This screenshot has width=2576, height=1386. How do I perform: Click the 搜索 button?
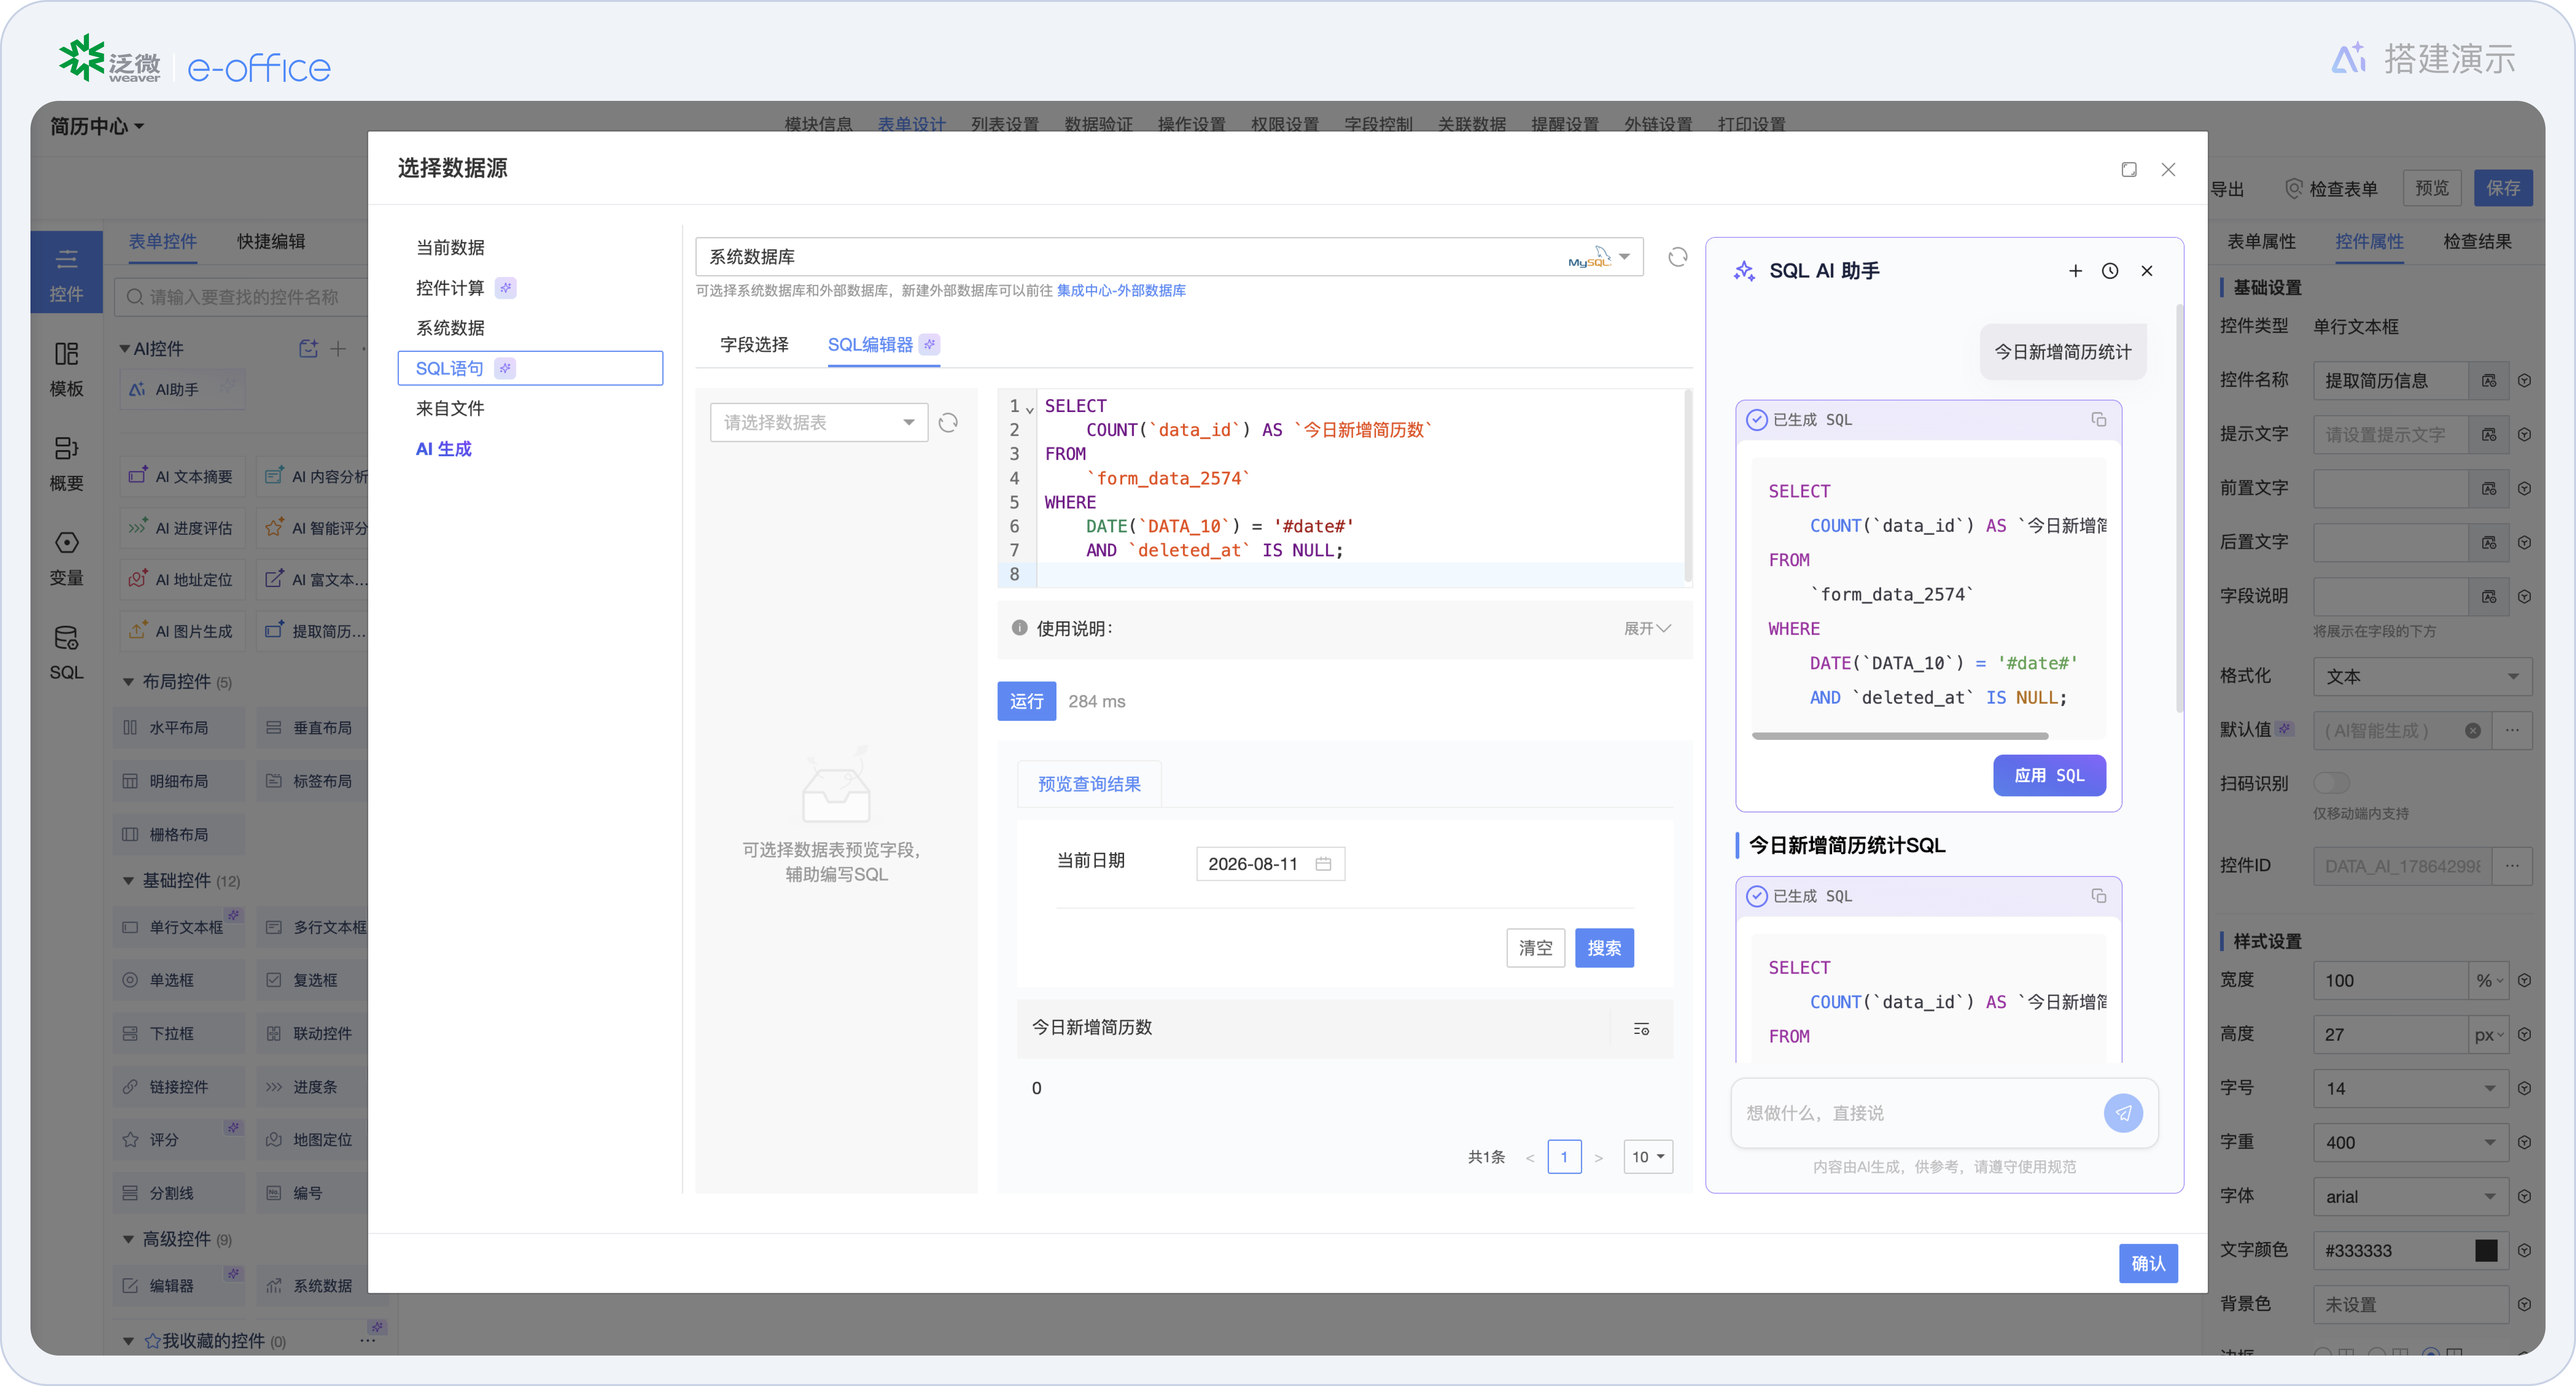(x=1604, y=948)
